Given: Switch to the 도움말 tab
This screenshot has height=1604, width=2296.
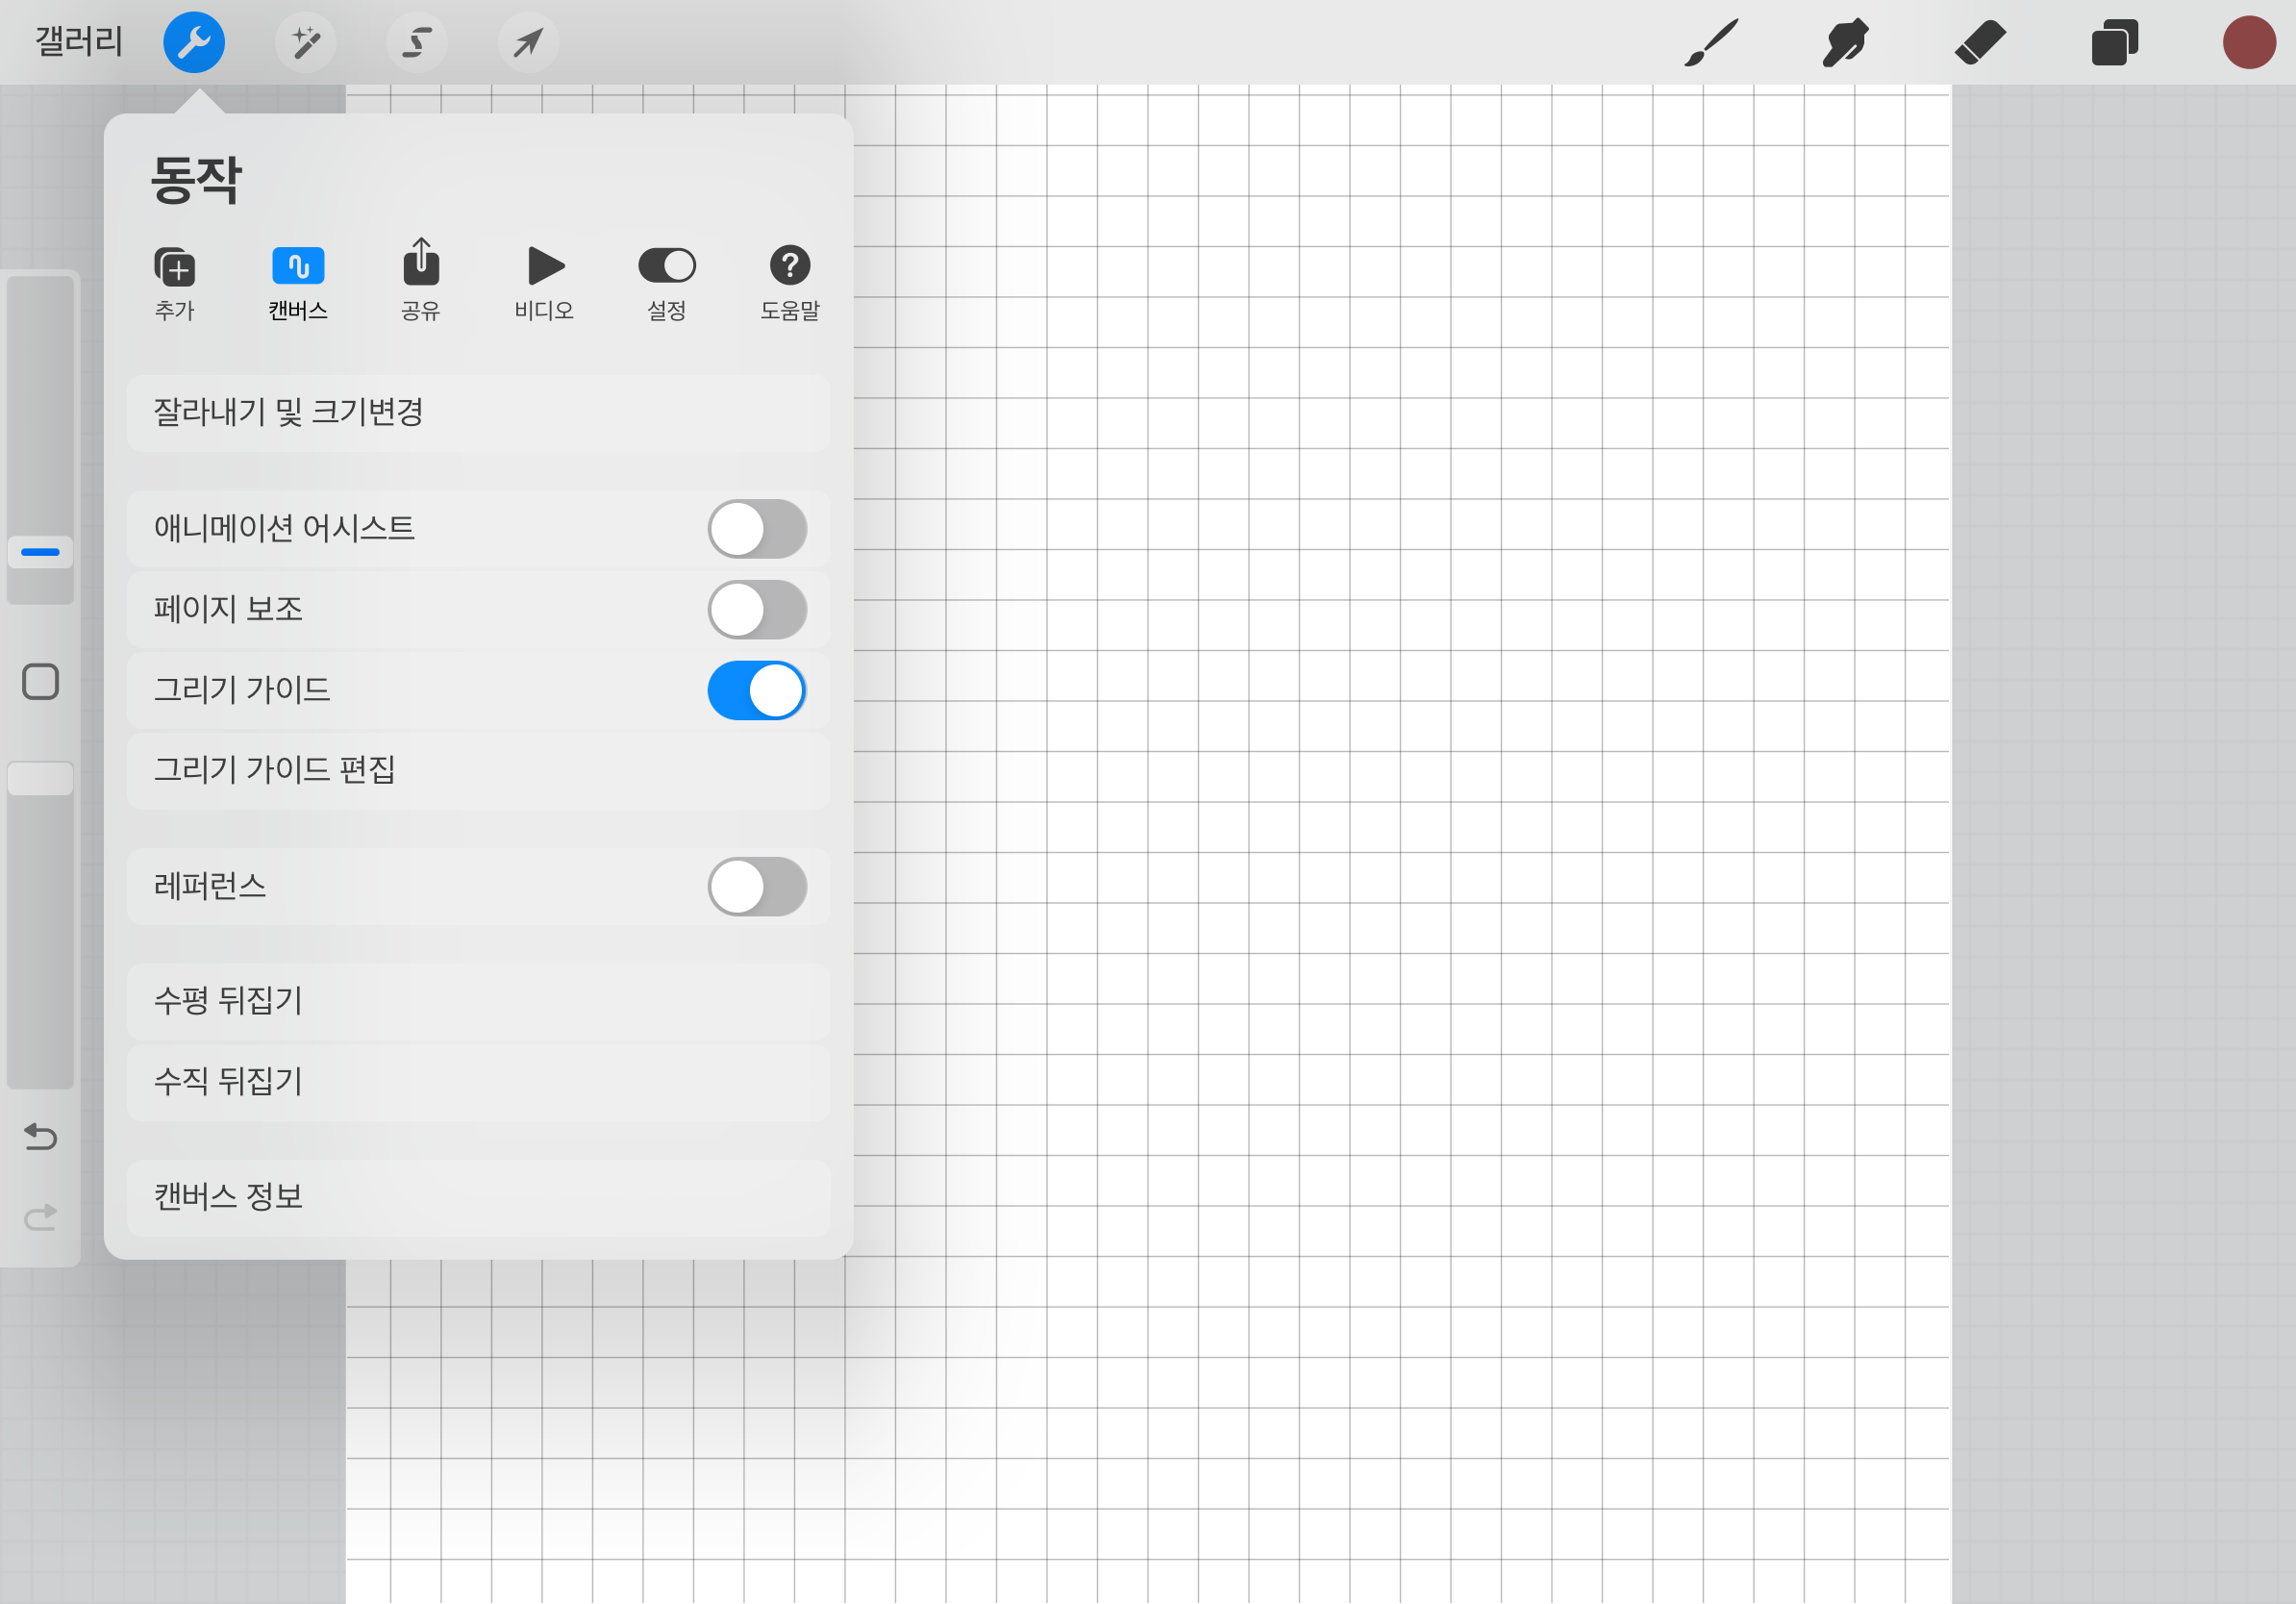Looking at the screenshot, I should [x=790, y=283].
